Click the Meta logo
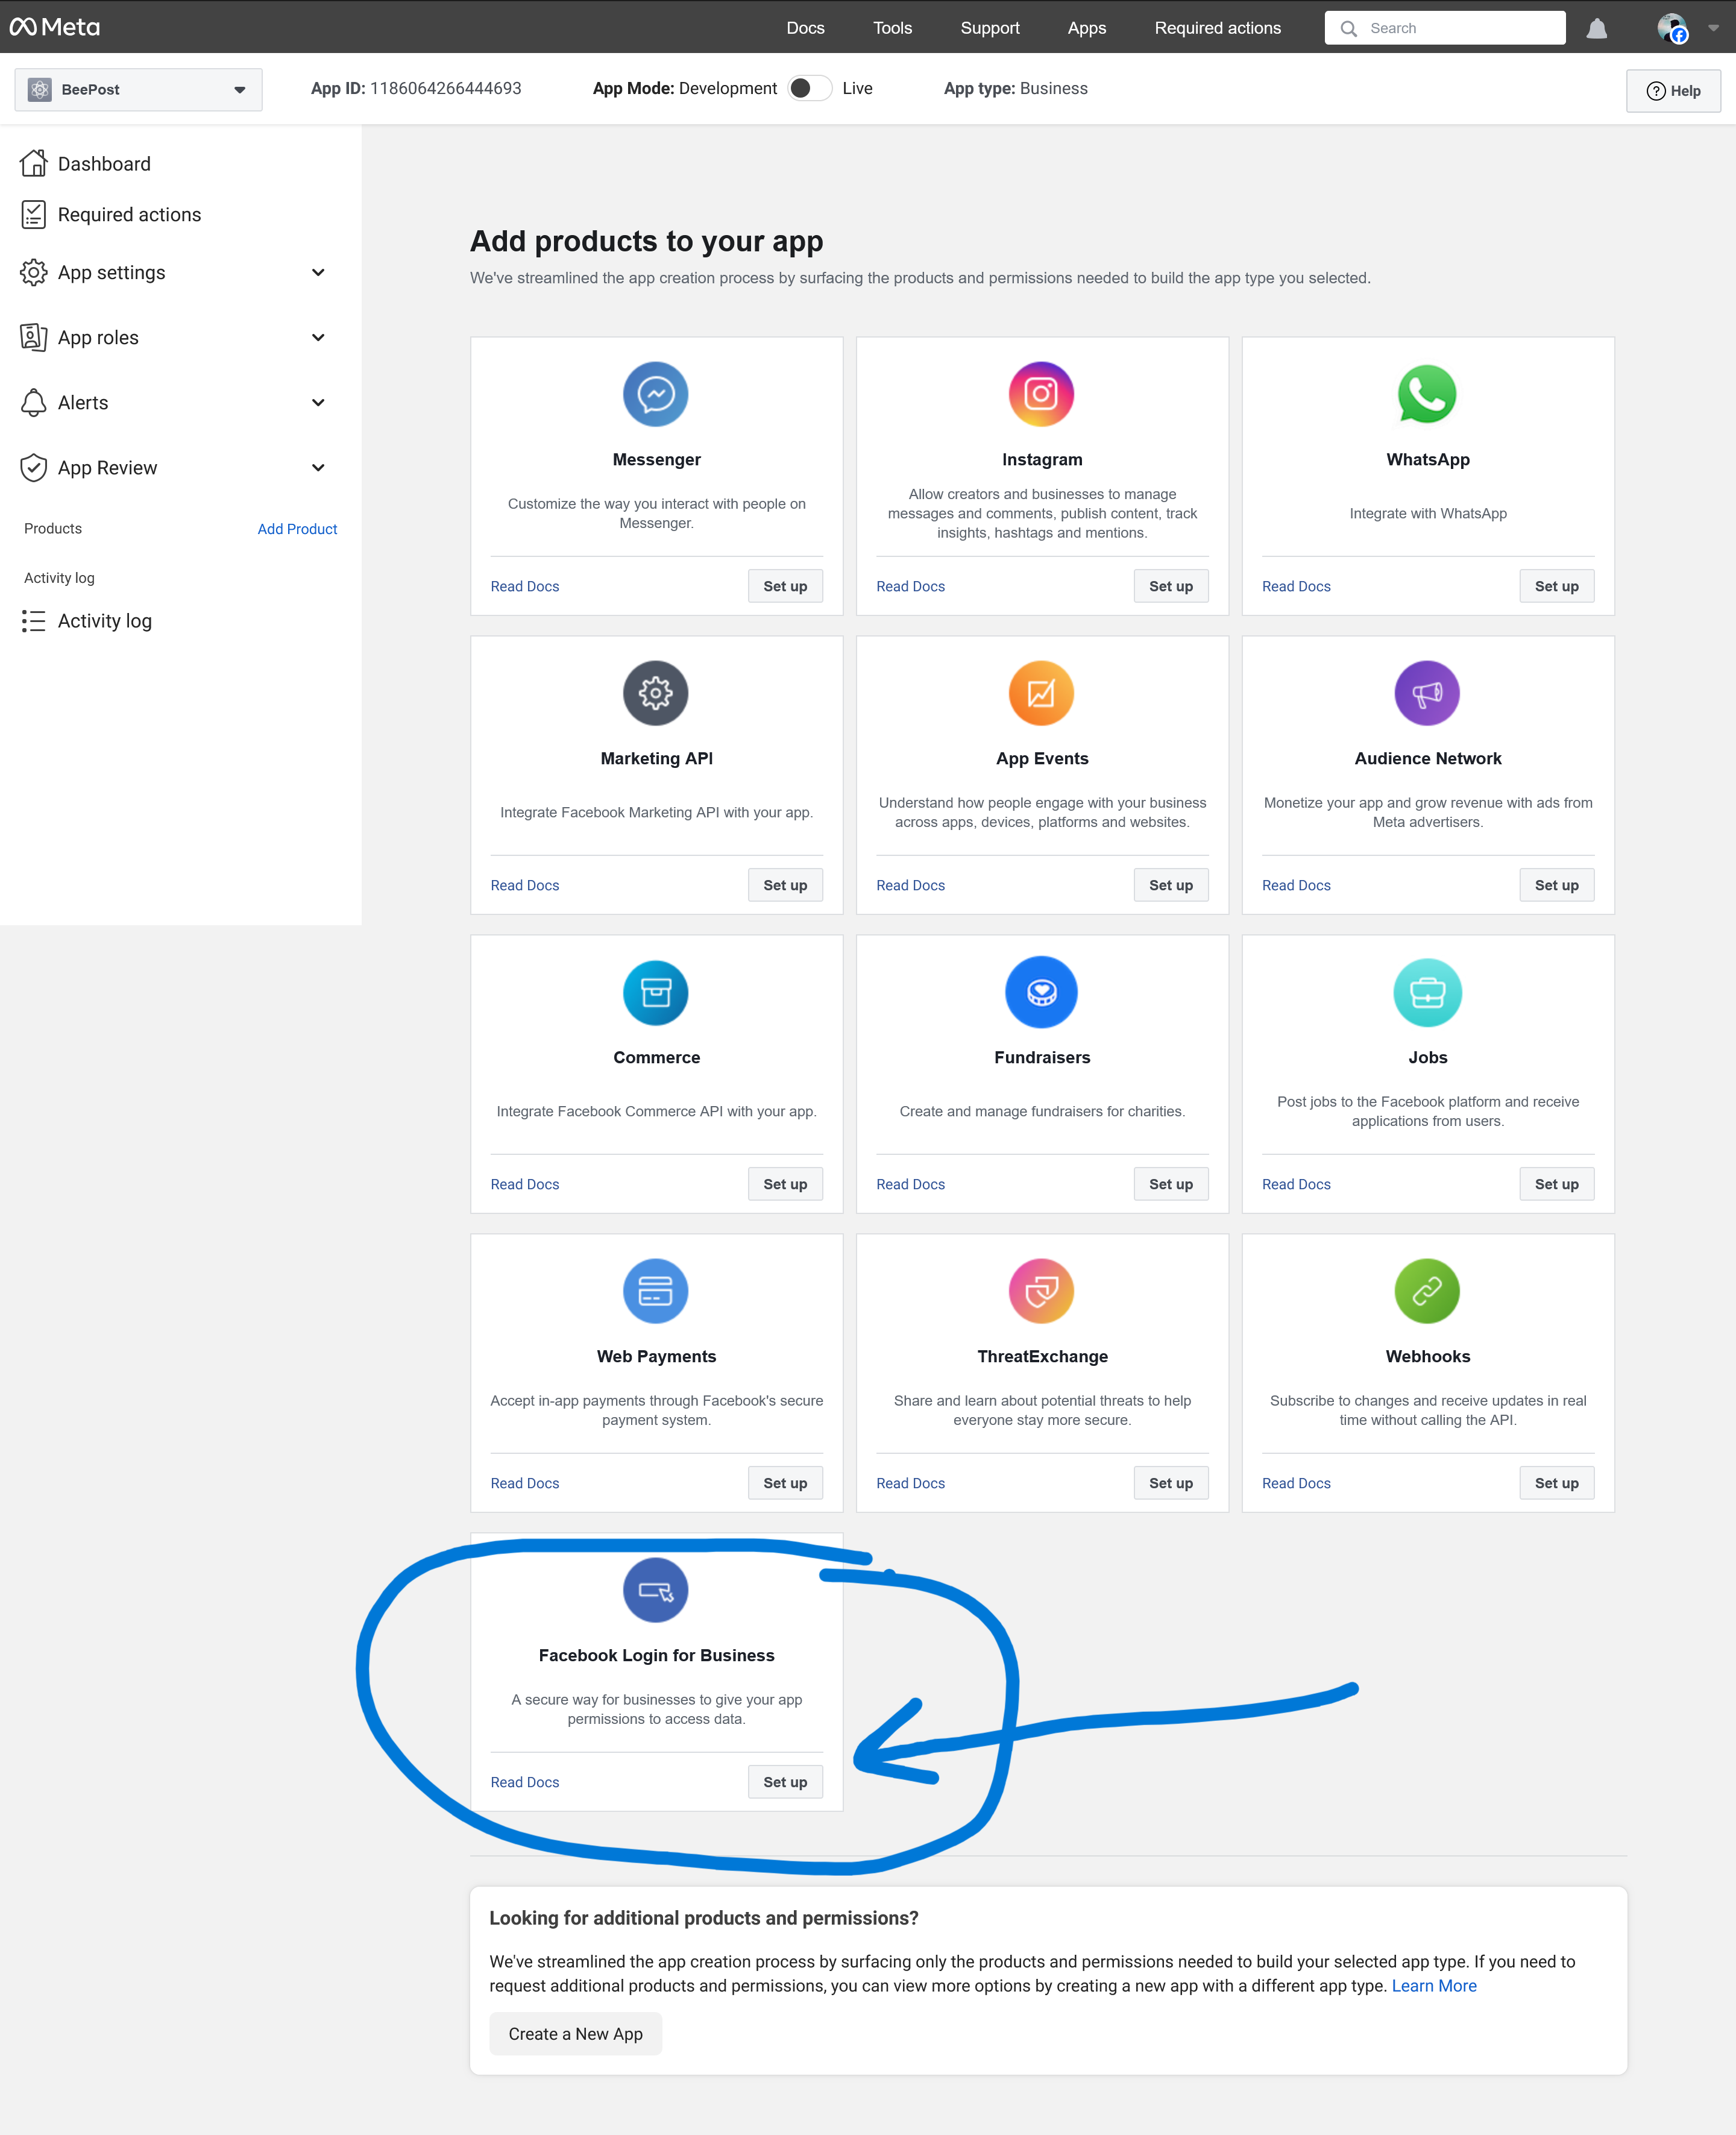The width and height of the screenshot is (1736, 2135). tap(55, 27)
